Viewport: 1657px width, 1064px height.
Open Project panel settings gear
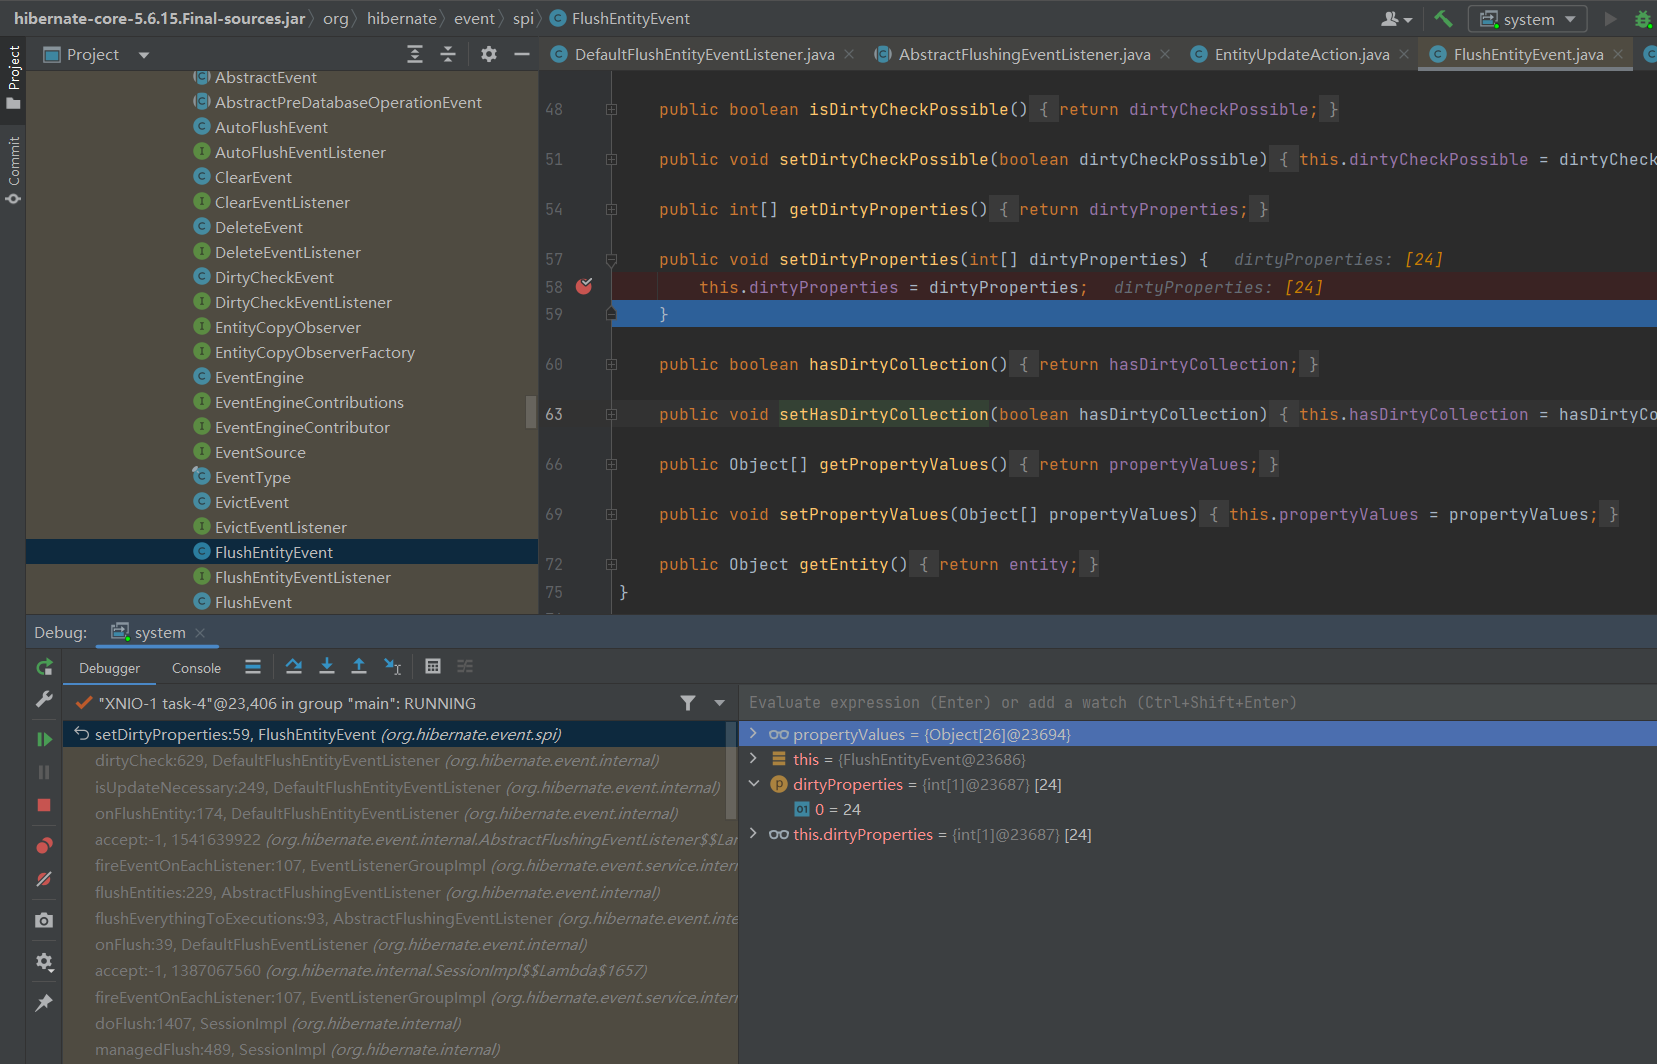[x=488, y=54]
